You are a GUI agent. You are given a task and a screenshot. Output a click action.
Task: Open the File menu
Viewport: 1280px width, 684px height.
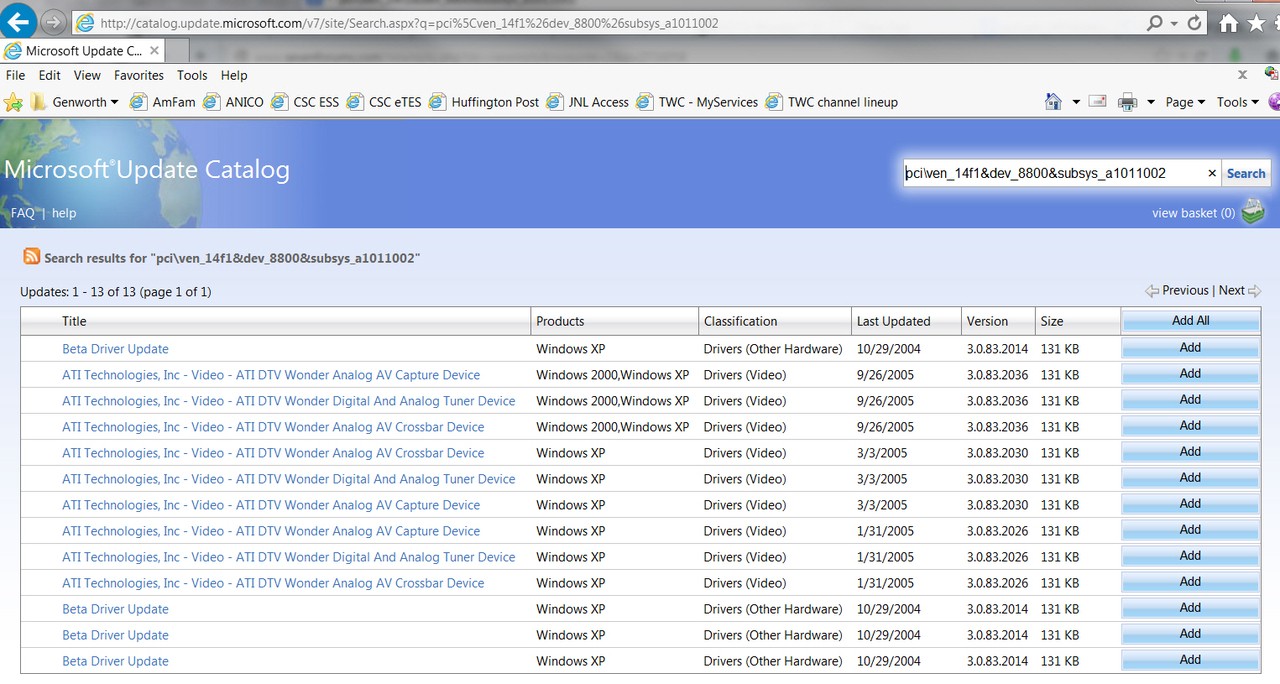pyautogui.click(x=15, y=75)
